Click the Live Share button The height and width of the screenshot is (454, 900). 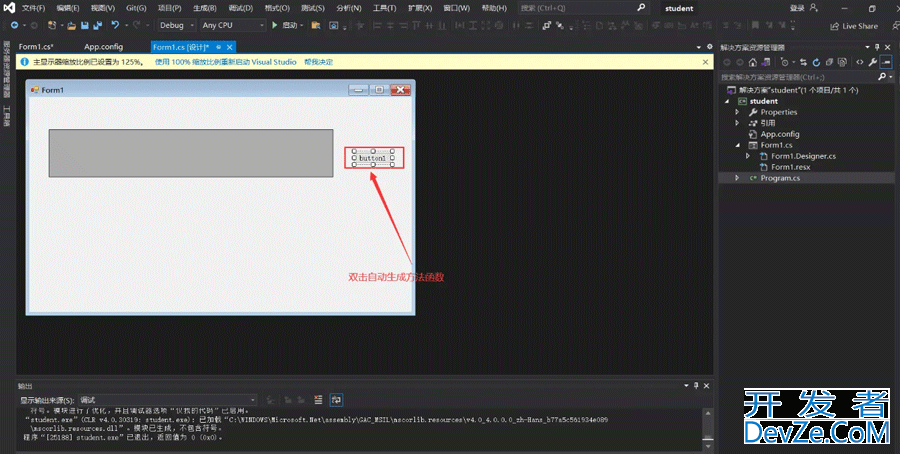click(x=854, y=26)
